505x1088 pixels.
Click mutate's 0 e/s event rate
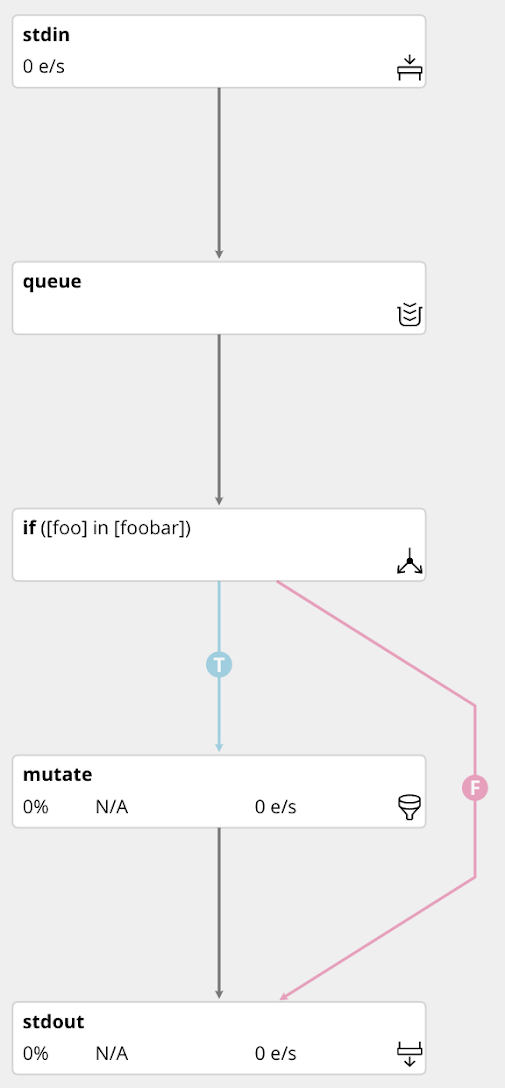(275, 807)
